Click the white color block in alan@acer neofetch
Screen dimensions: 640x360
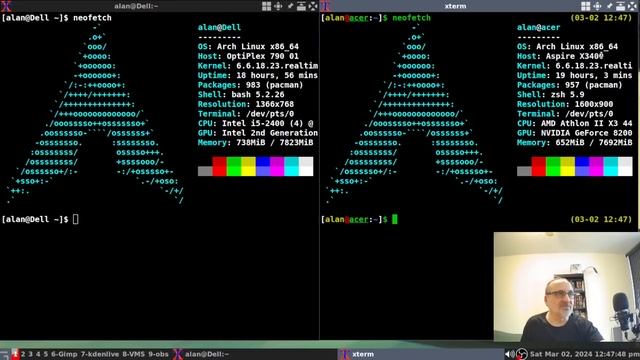click(625, 166)
